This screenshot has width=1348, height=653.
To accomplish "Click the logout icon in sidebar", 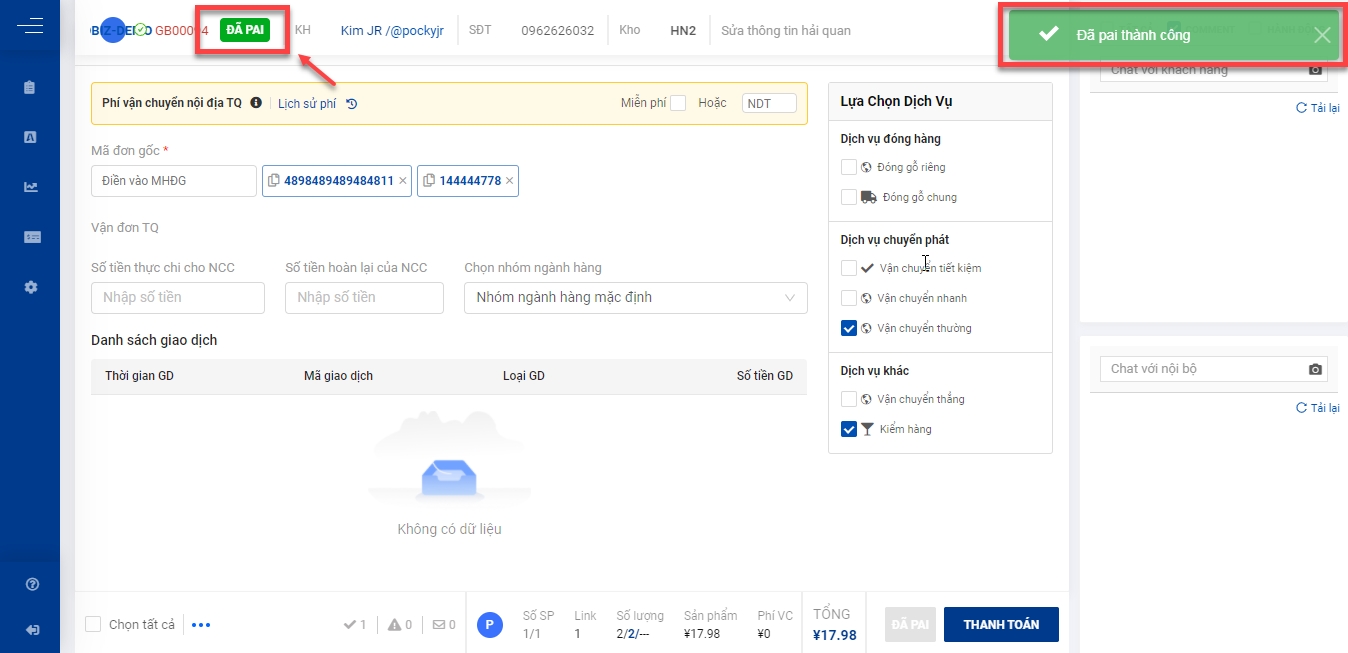I will [x=32, y=629].
